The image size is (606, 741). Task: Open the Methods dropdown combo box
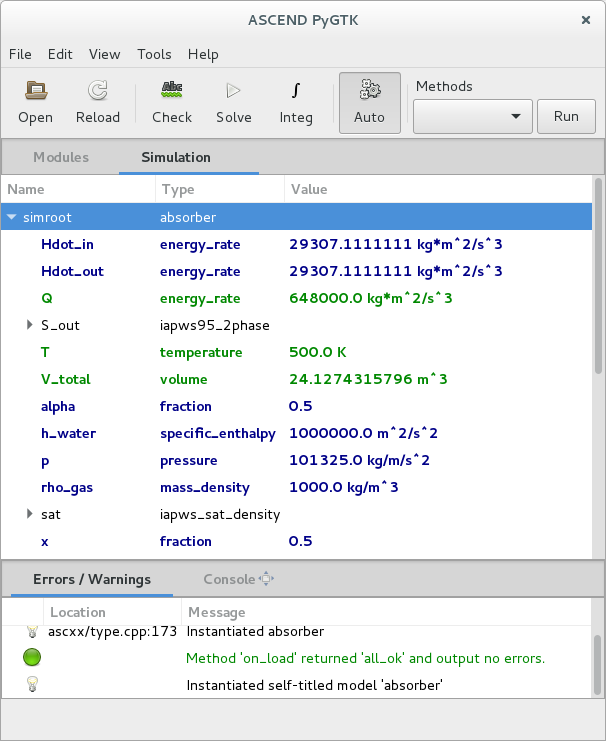(x=472, y=116)
